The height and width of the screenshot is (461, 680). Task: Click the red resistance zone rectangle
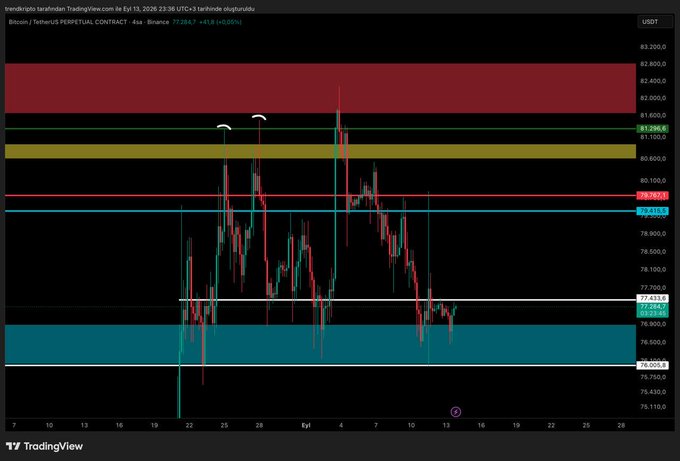tap(320, 88)
